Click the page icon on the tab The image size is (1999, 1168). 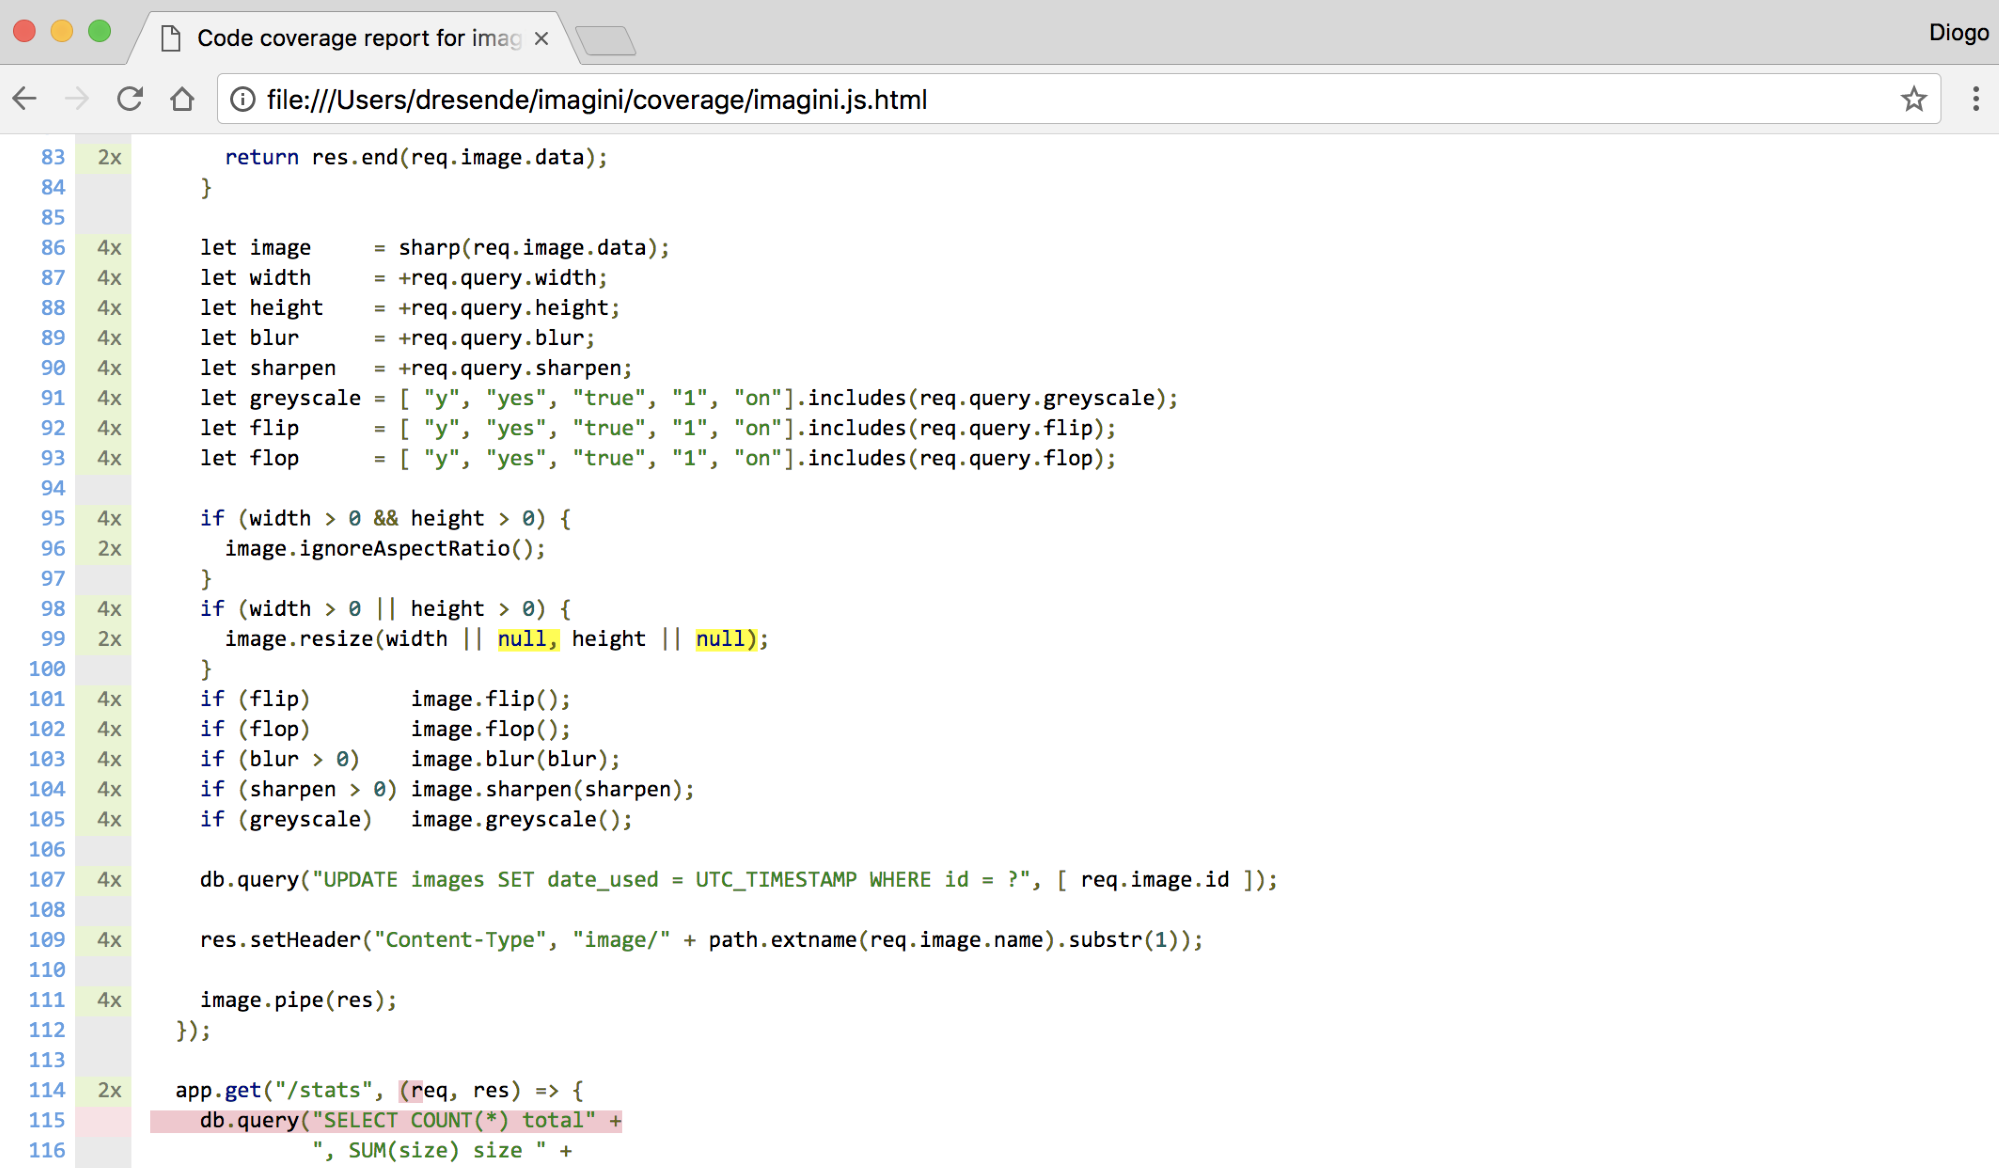pos(171,38)
